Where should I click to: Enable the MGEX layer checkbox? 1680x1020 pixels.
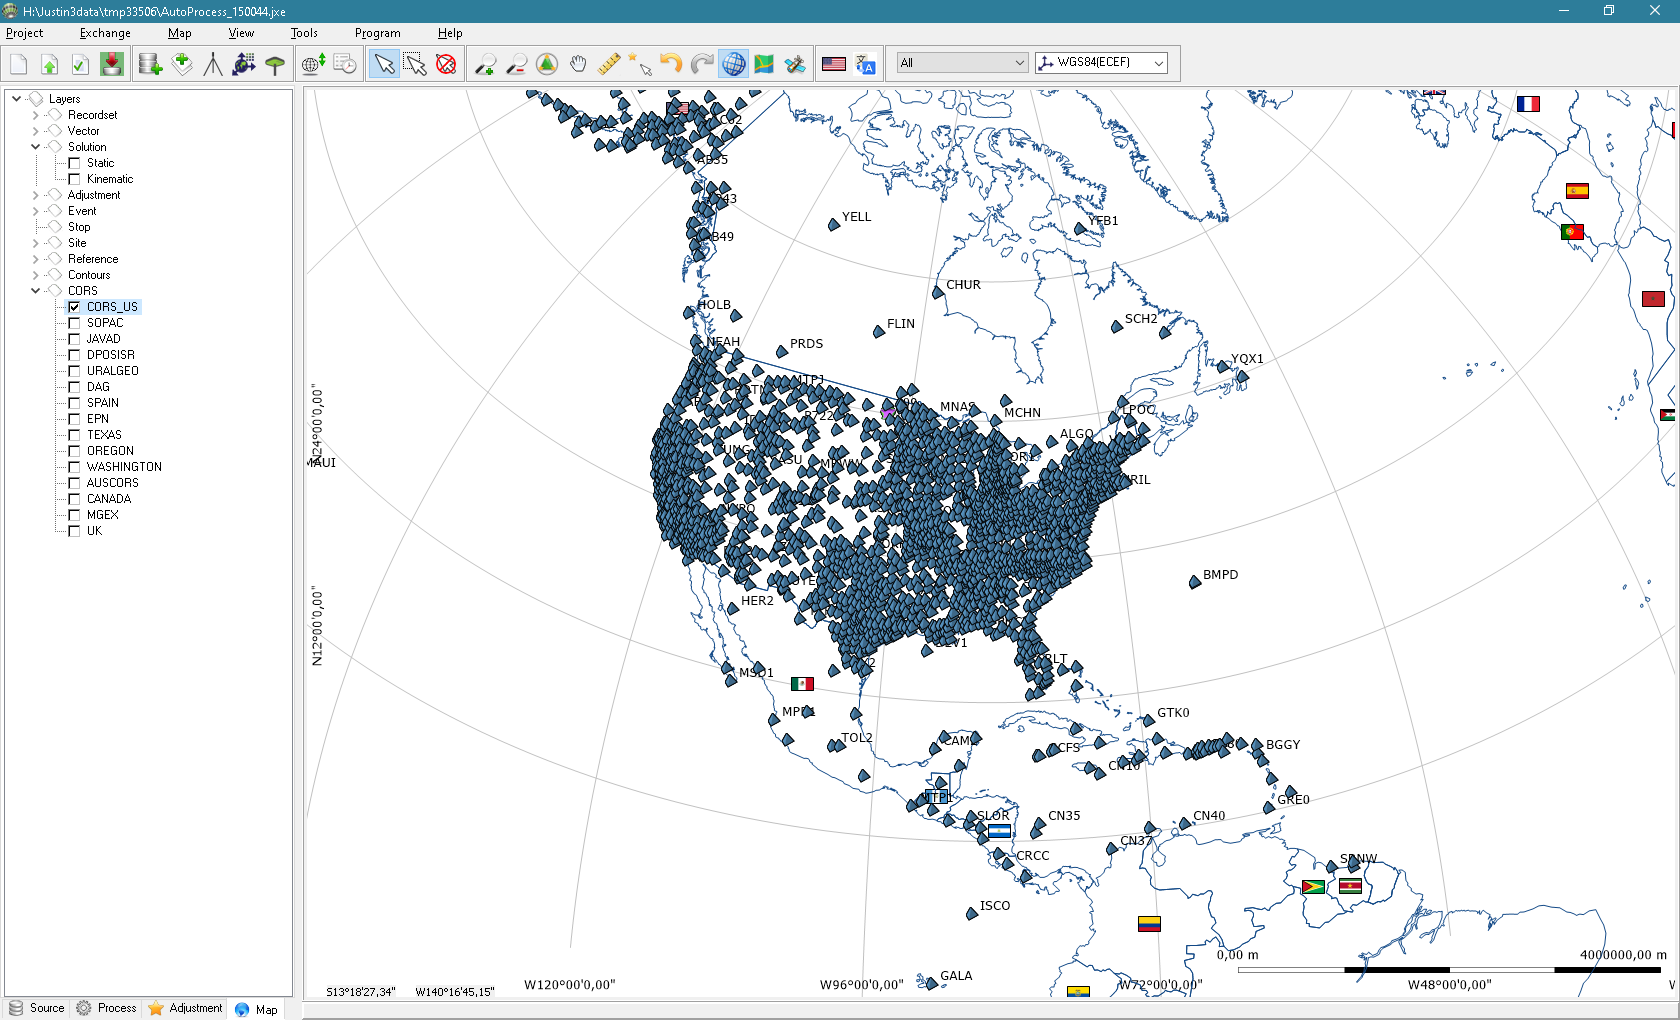point(74,515)
